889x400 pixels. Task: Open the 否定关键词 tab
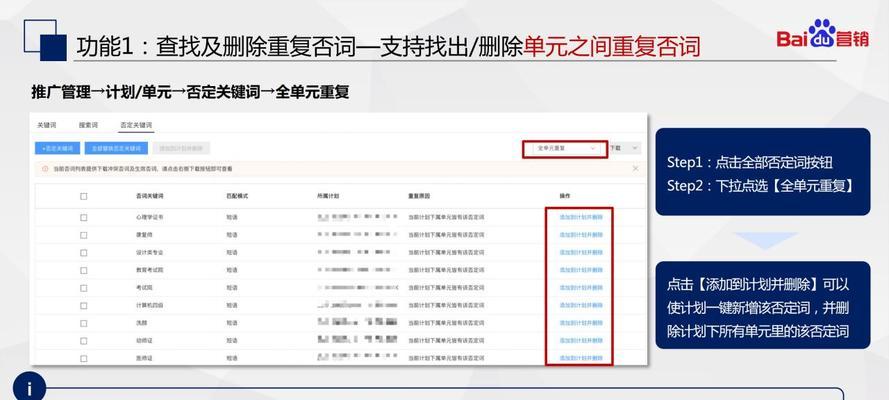pyautogui.click(x=136, y=125)
